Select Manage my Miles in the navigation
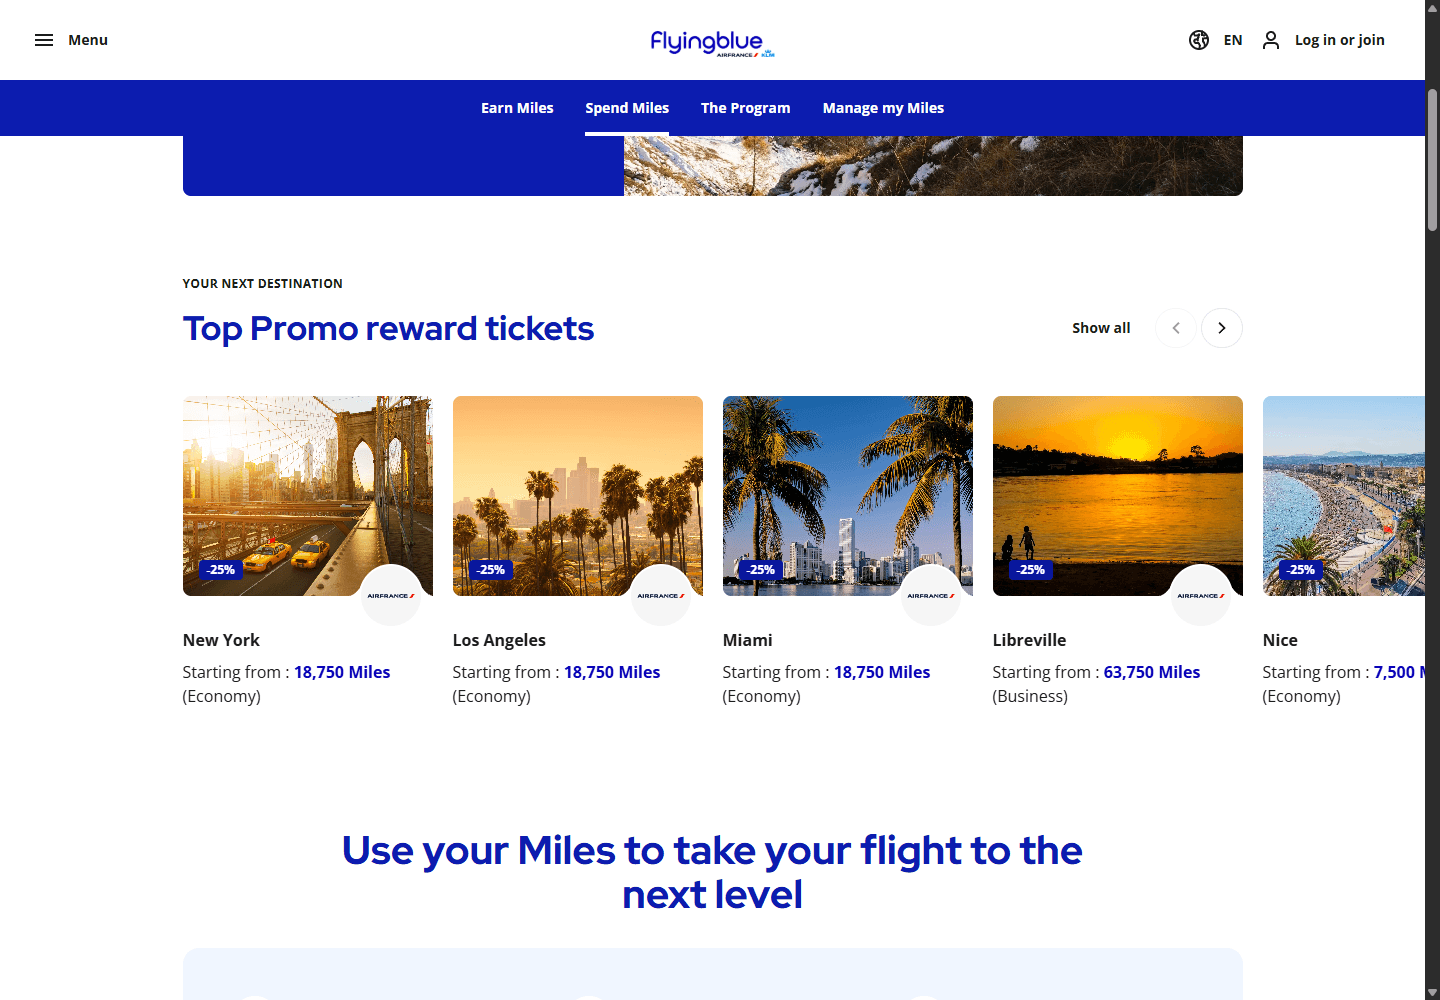This screenshot has height=1000, width=1440. 883,108
